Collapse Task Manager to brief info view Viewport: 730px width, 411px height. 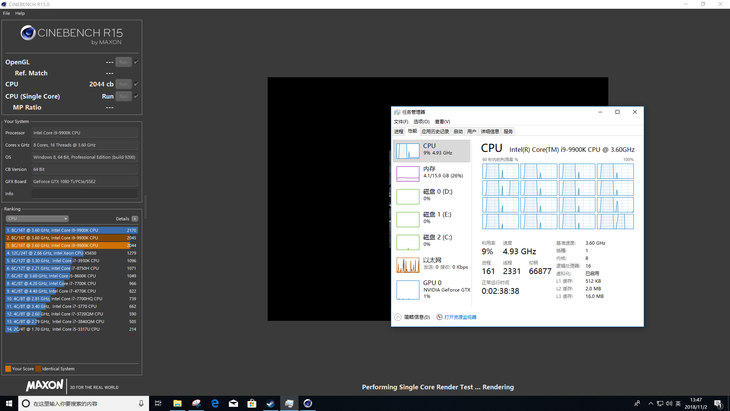pos(412,317)
